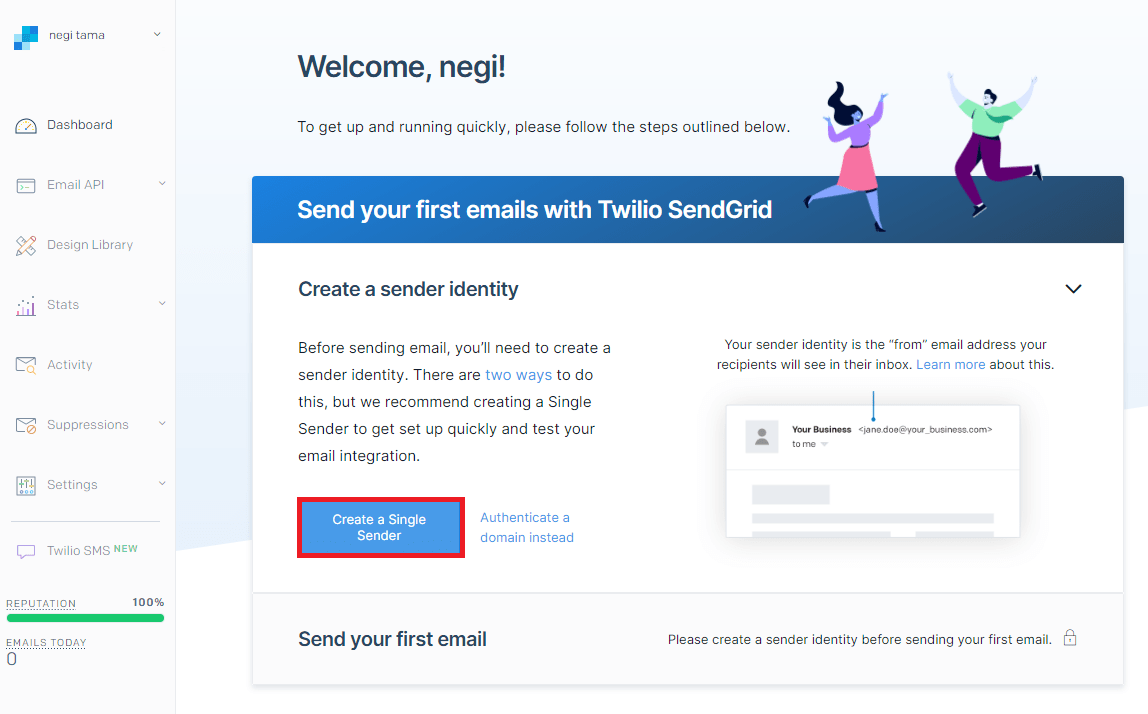
Task: Collapse the Create a sender identity section
Action: pos(1073,289)
